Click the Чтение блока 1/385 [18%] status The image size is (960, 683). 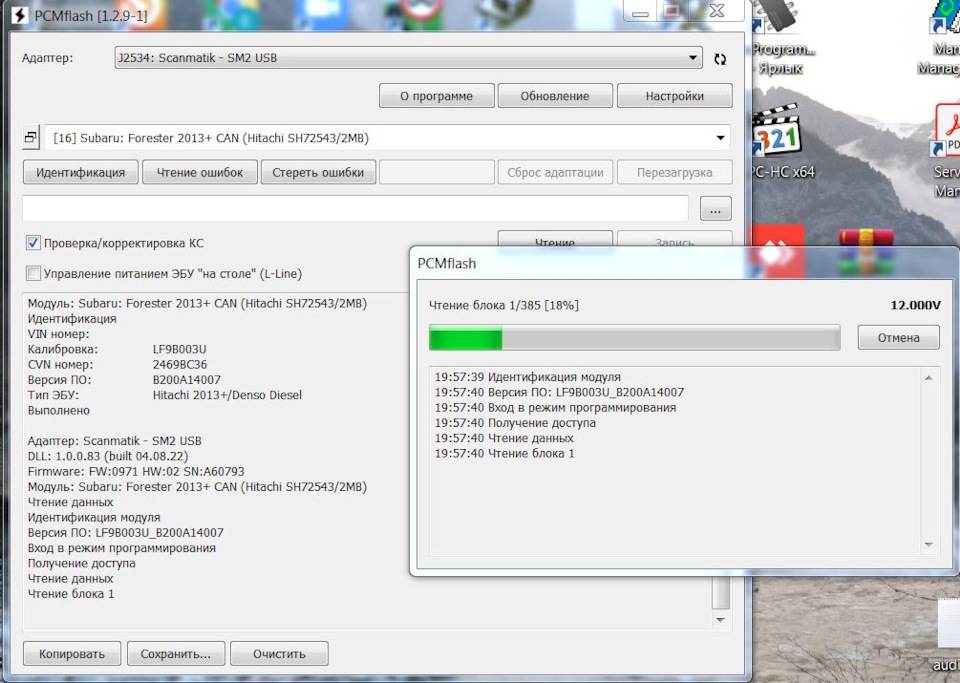pyautogui.click(x=504, y=305)
